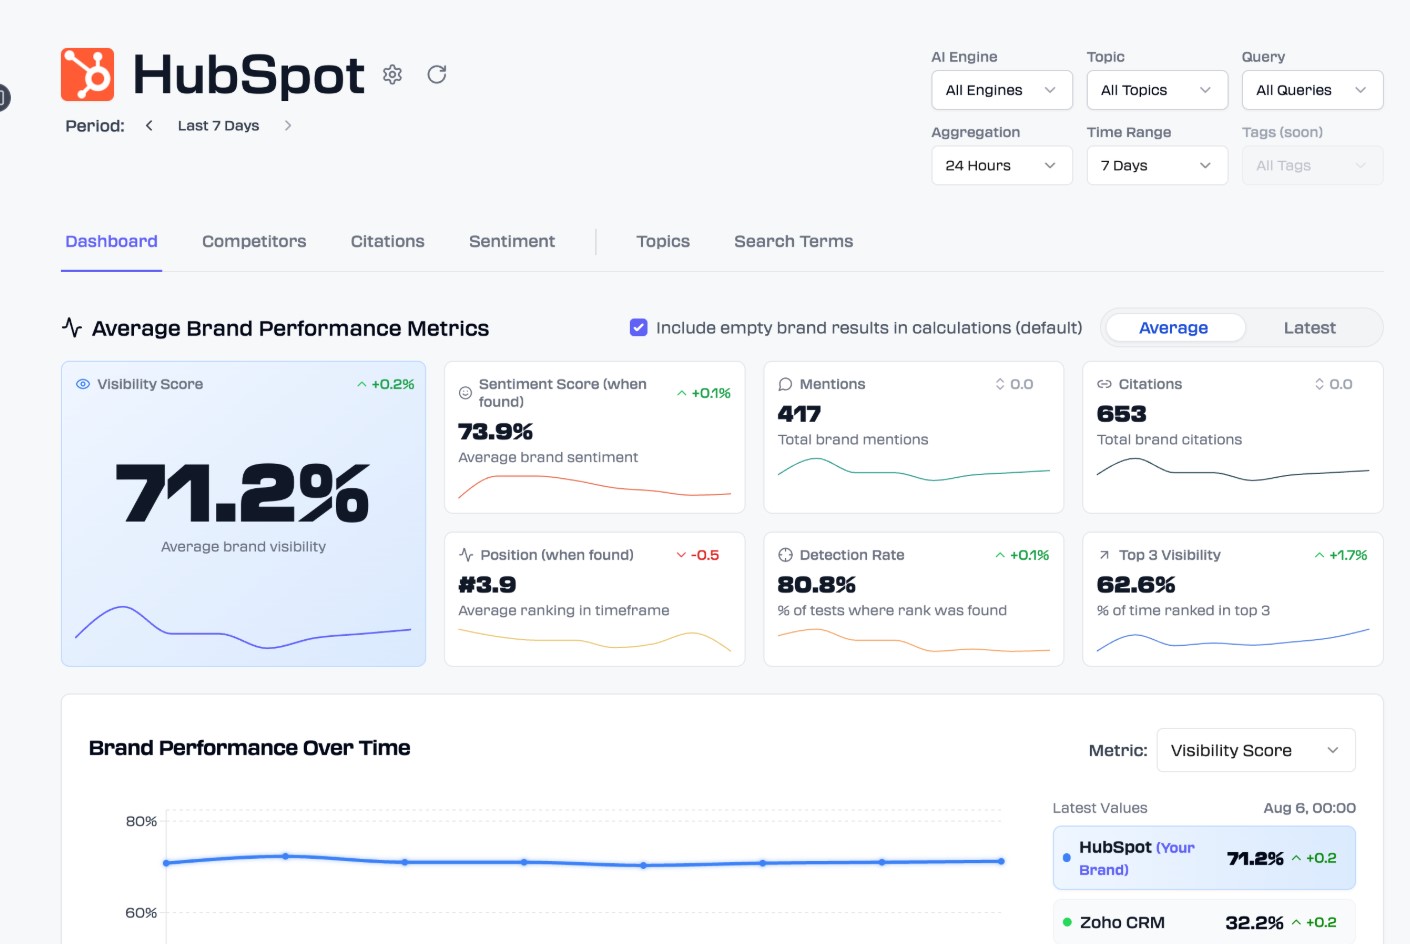The image size is (1410, 944).
Task: Click the last chart data point
Action: pos(1001,861)
